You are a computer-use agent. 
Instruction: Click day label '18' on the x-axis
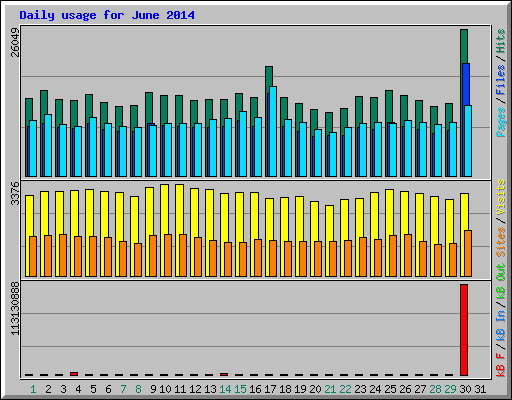(285, 389)
